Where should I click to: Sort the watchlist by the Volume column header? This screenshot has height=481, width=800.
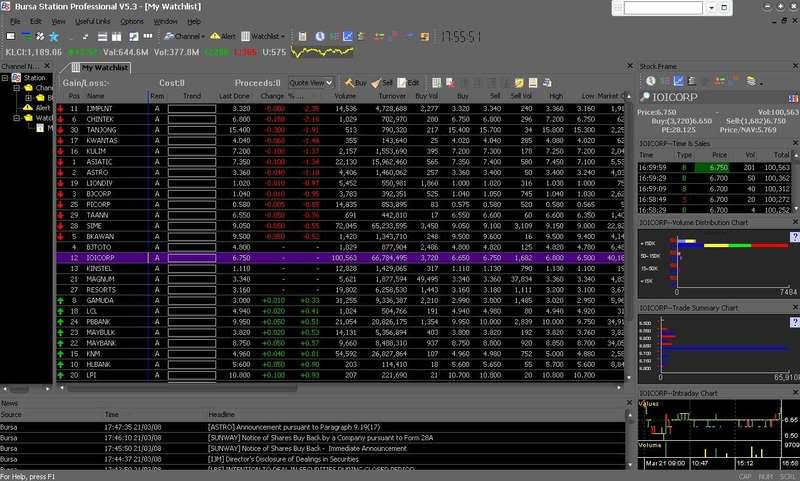tap(345, 96)
